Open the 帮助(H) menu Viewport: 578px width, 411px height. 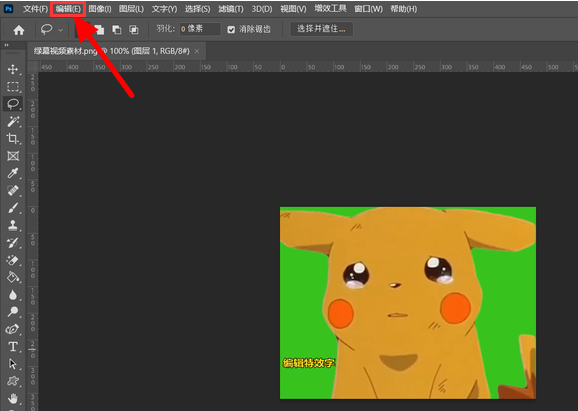(404, 9)
